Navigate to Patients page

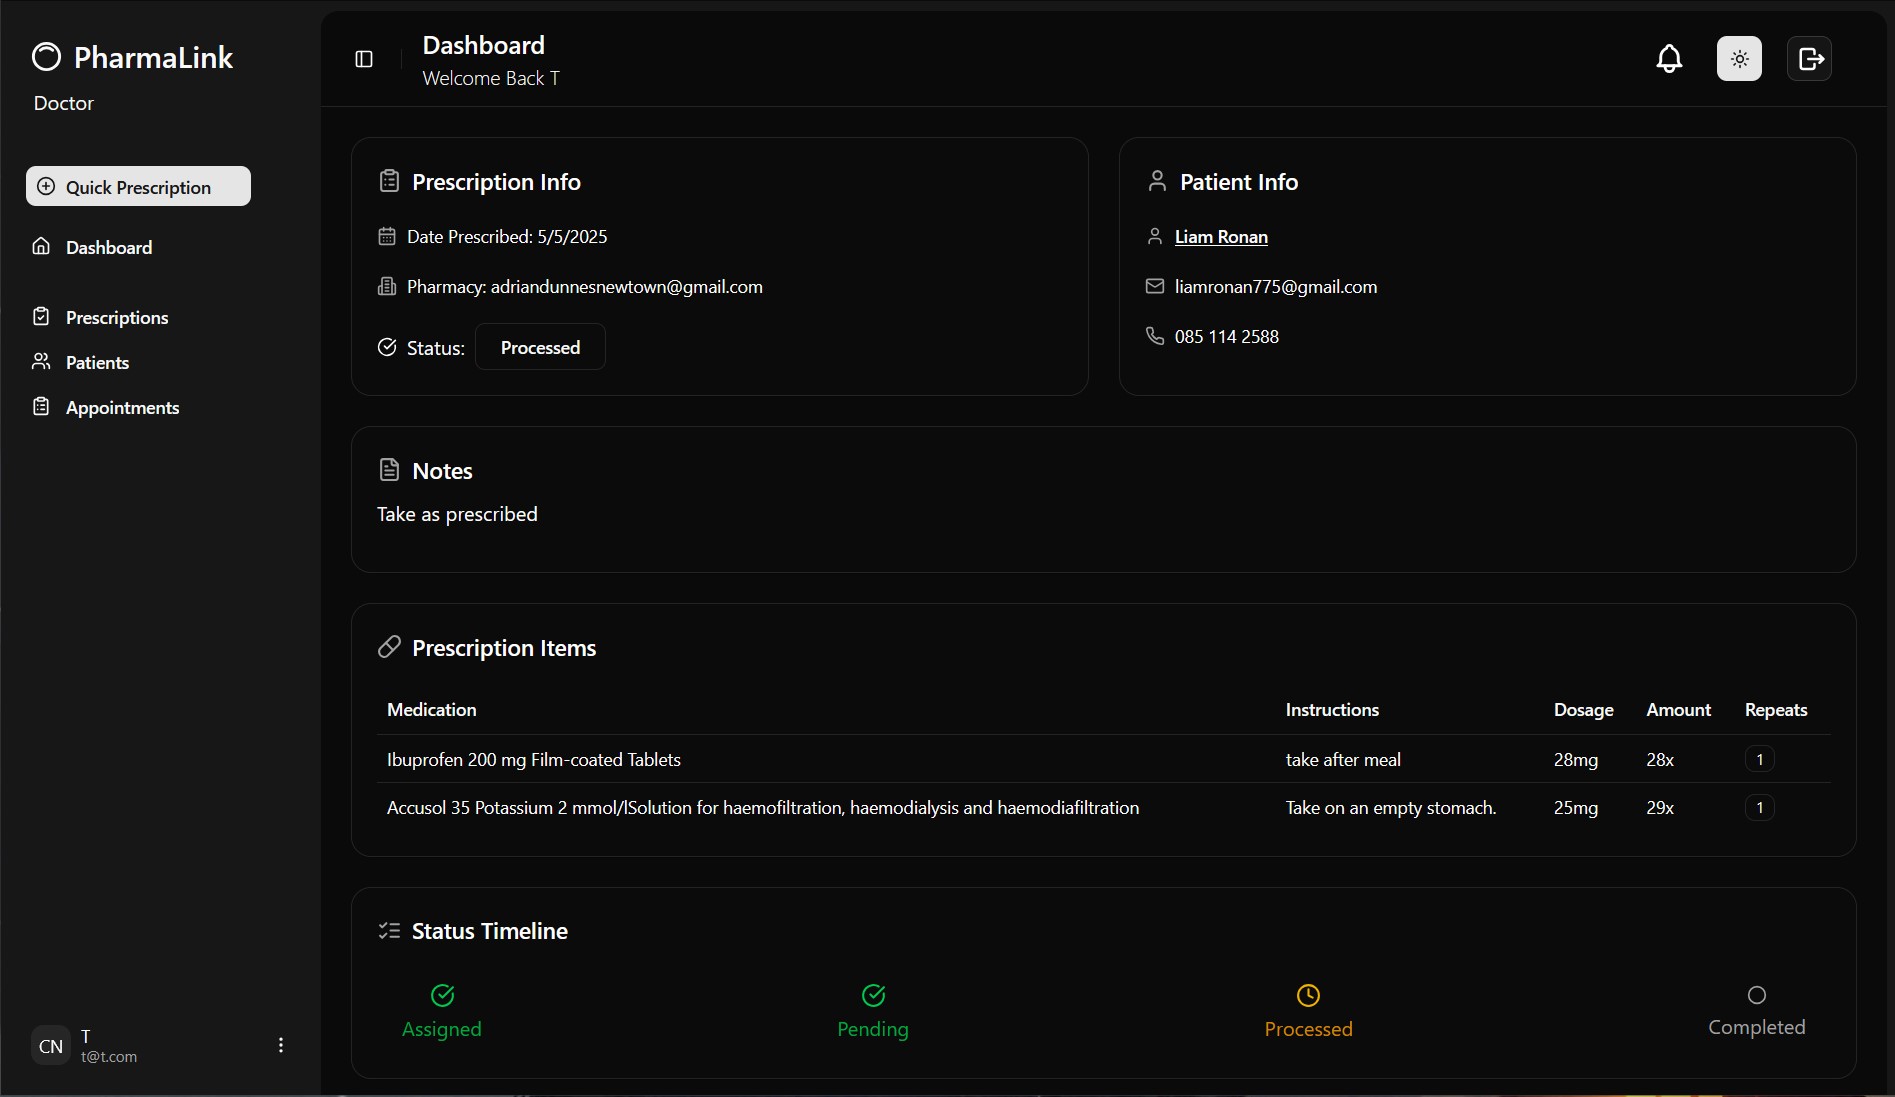97,362
